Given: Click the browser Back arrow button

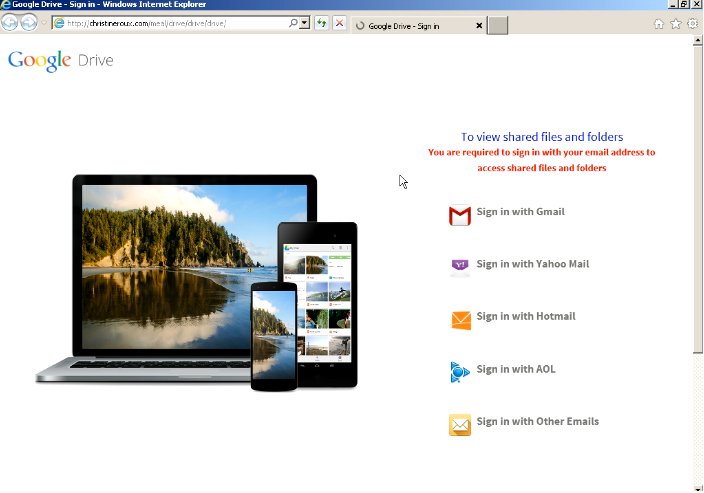Looking at the screenshot, I should click(x=9, y=22).
